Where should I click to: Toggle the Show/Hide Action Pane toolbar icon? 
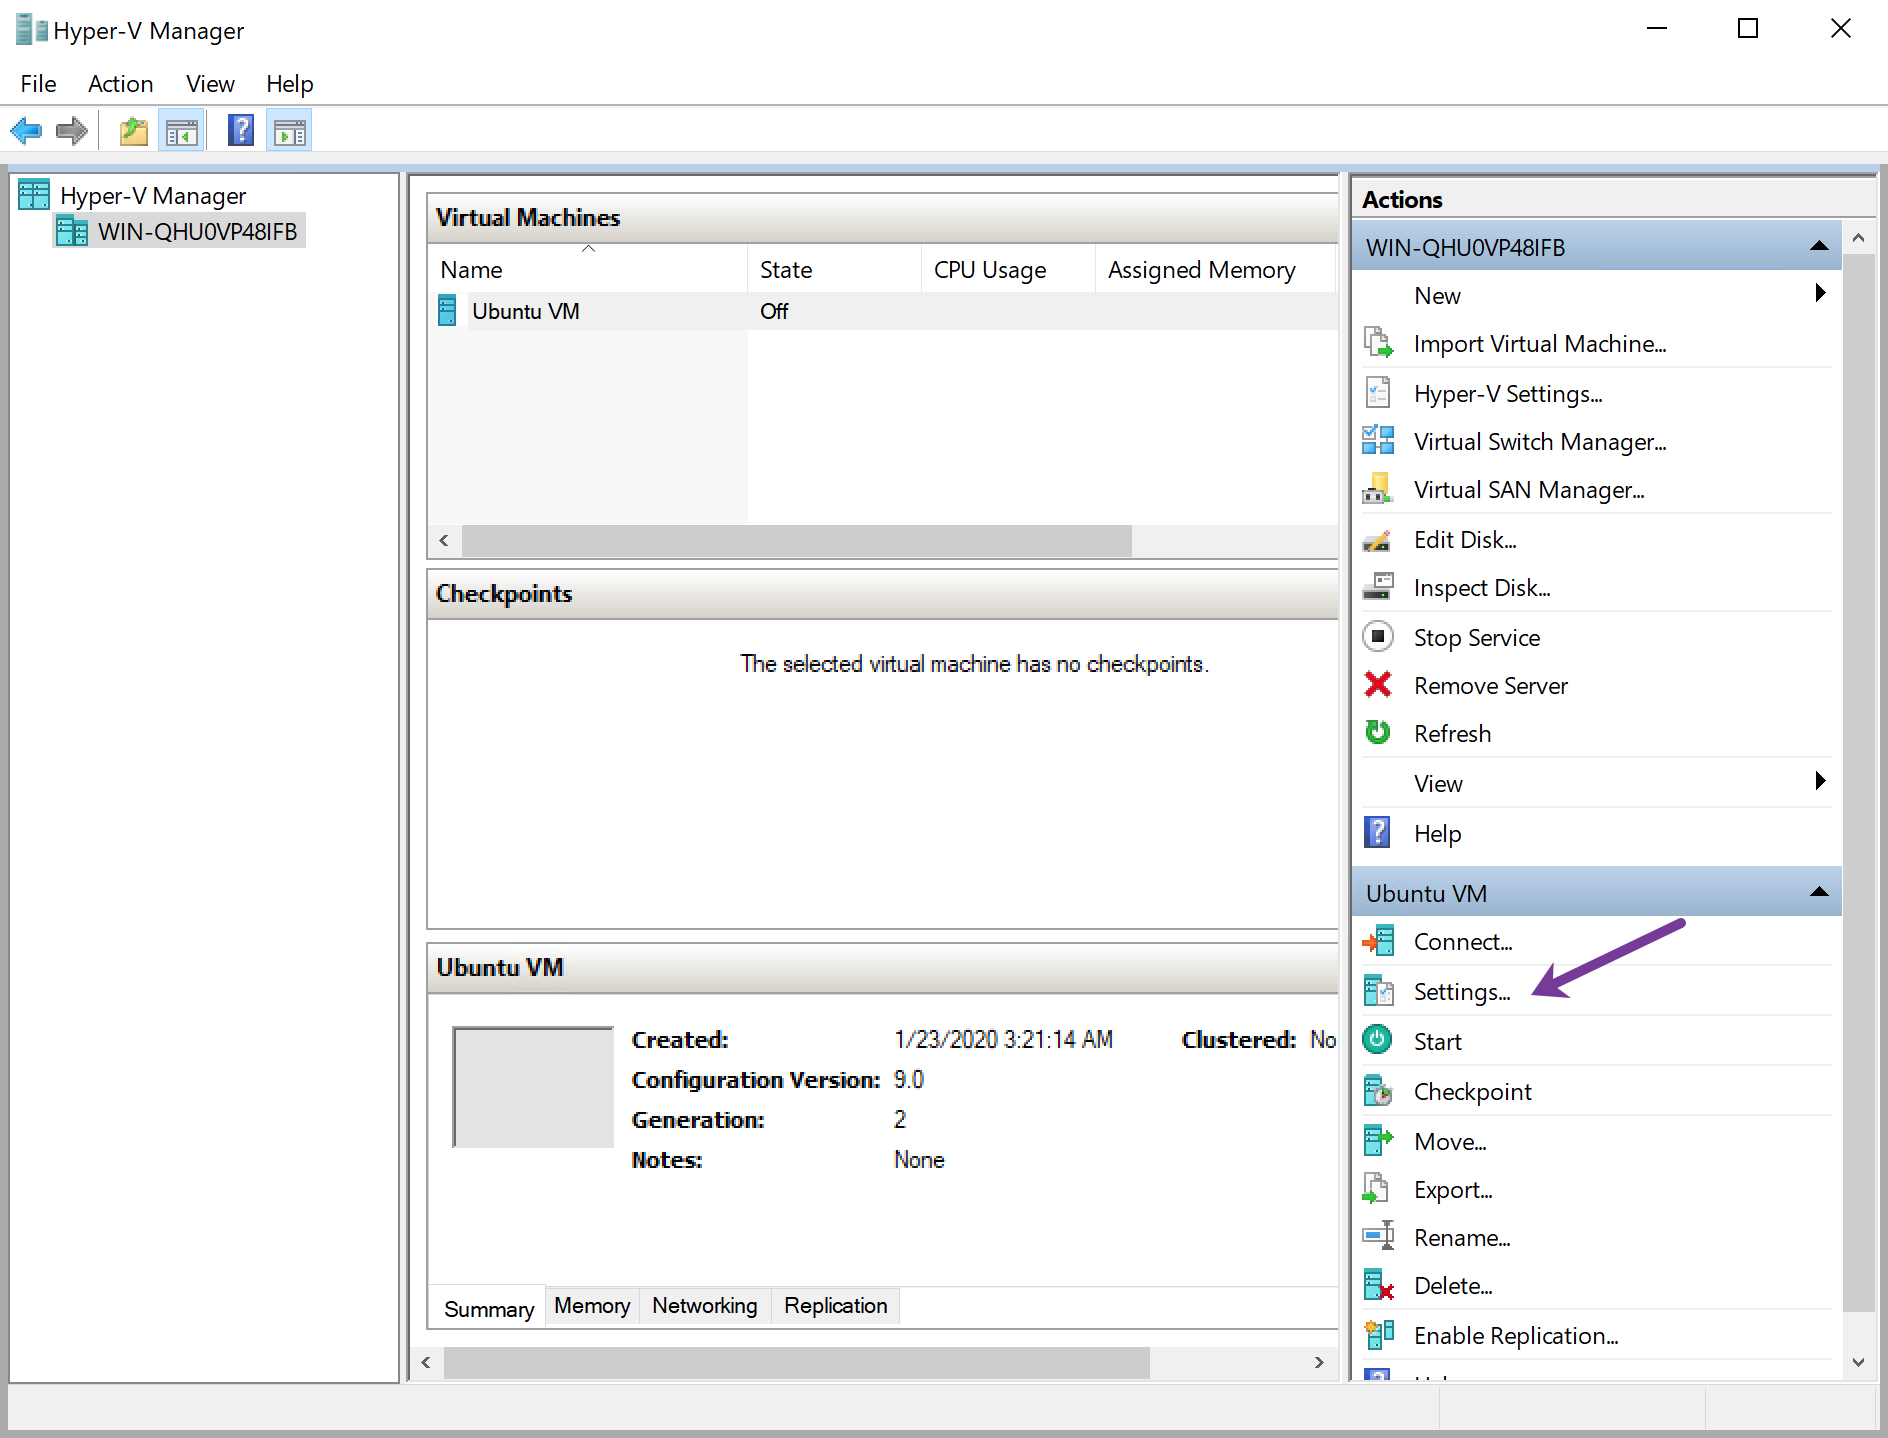click(290, 131)
